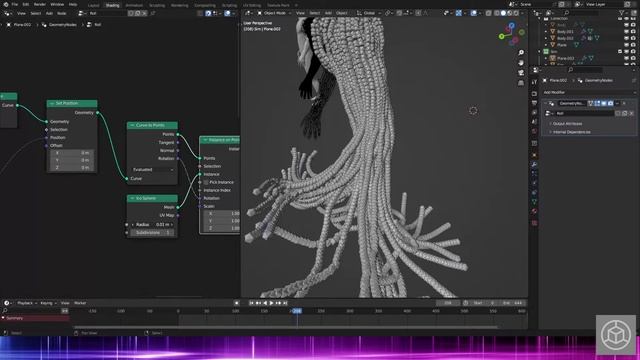Toggle viewport overlays button
The height and width of the screenshot is (360, 640).
pyautogui.click(x=473, y=13)
